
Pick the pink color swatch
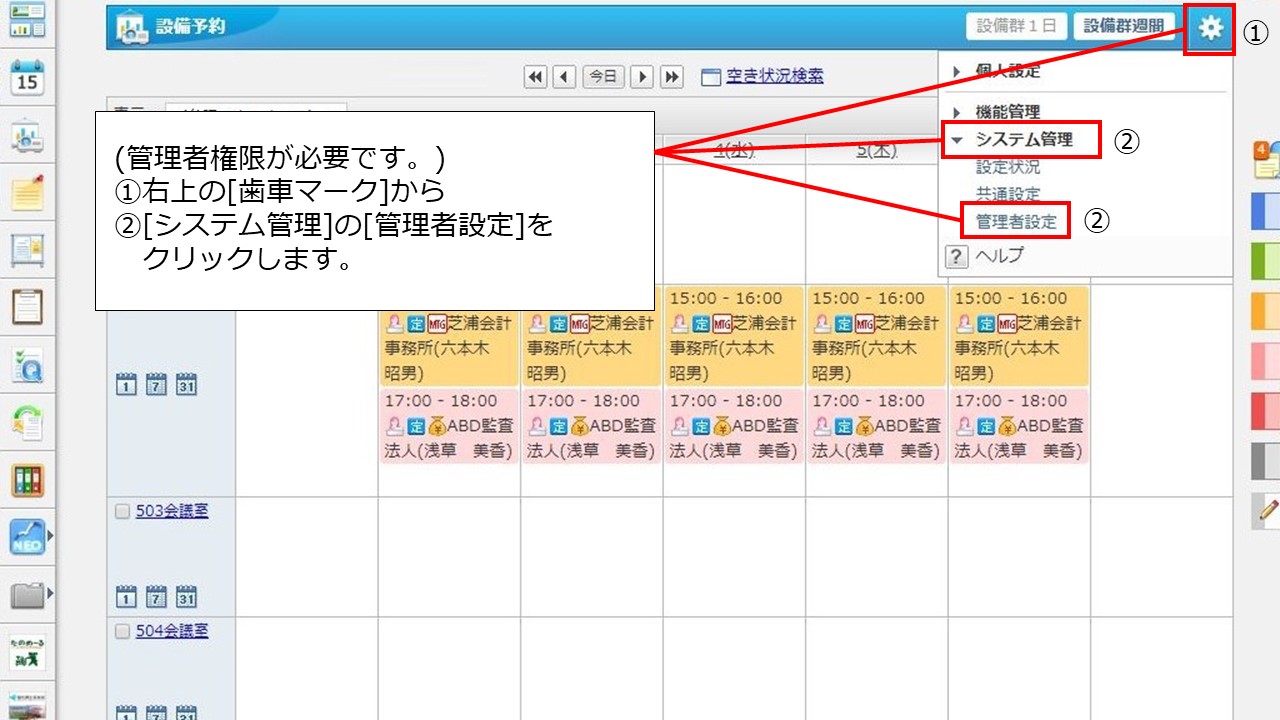(x=1266, y=360)
